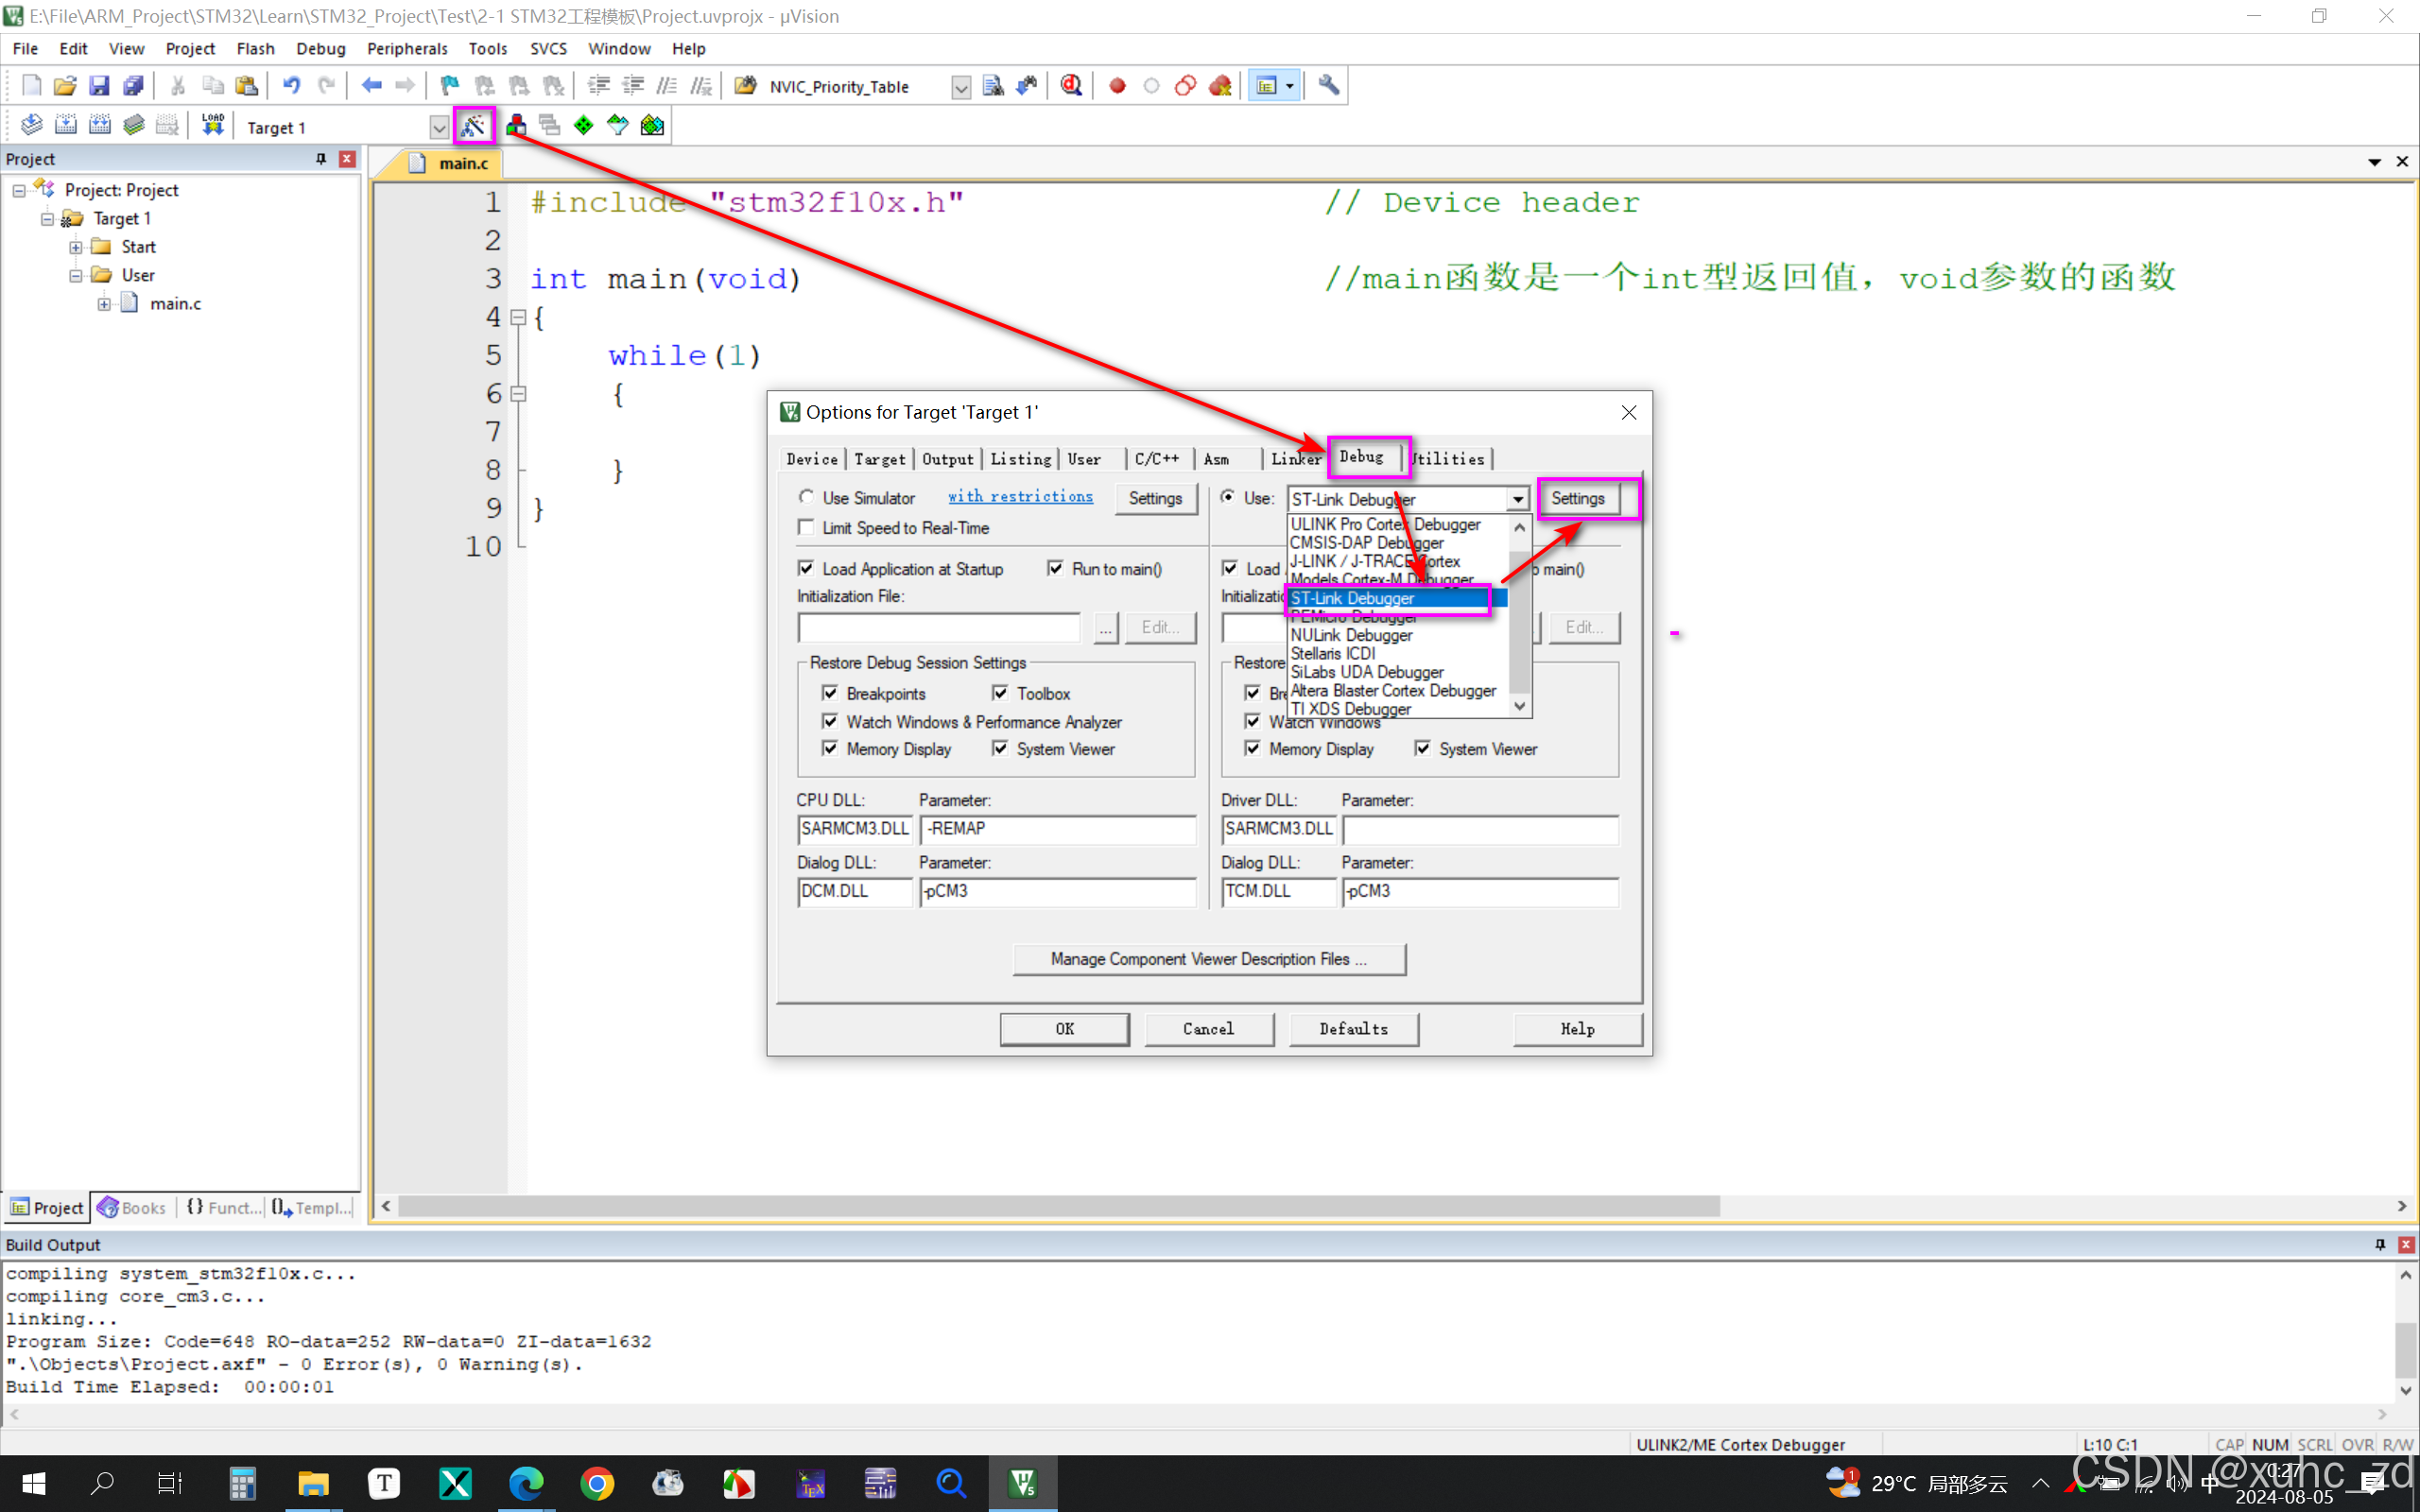Viewport: 2420px width, 1512px height.
Task: Click the simulator CPU DLL Parameter field
Action: (x=1057, y=829)
